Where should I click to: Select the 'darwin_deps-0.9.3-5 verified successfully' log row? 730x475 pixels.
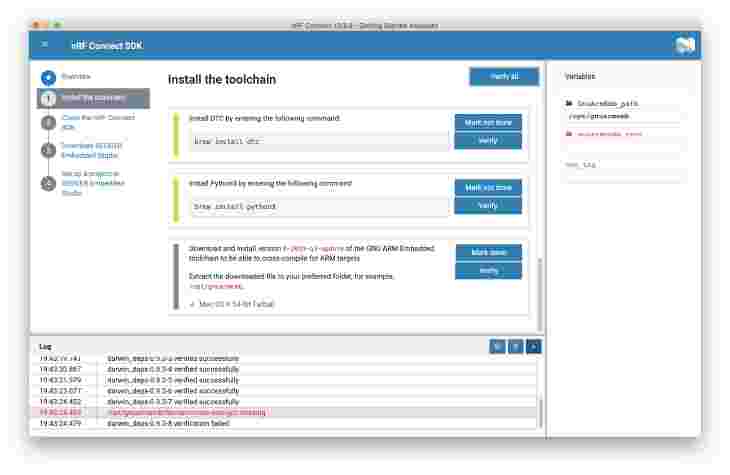pos(284,380)
